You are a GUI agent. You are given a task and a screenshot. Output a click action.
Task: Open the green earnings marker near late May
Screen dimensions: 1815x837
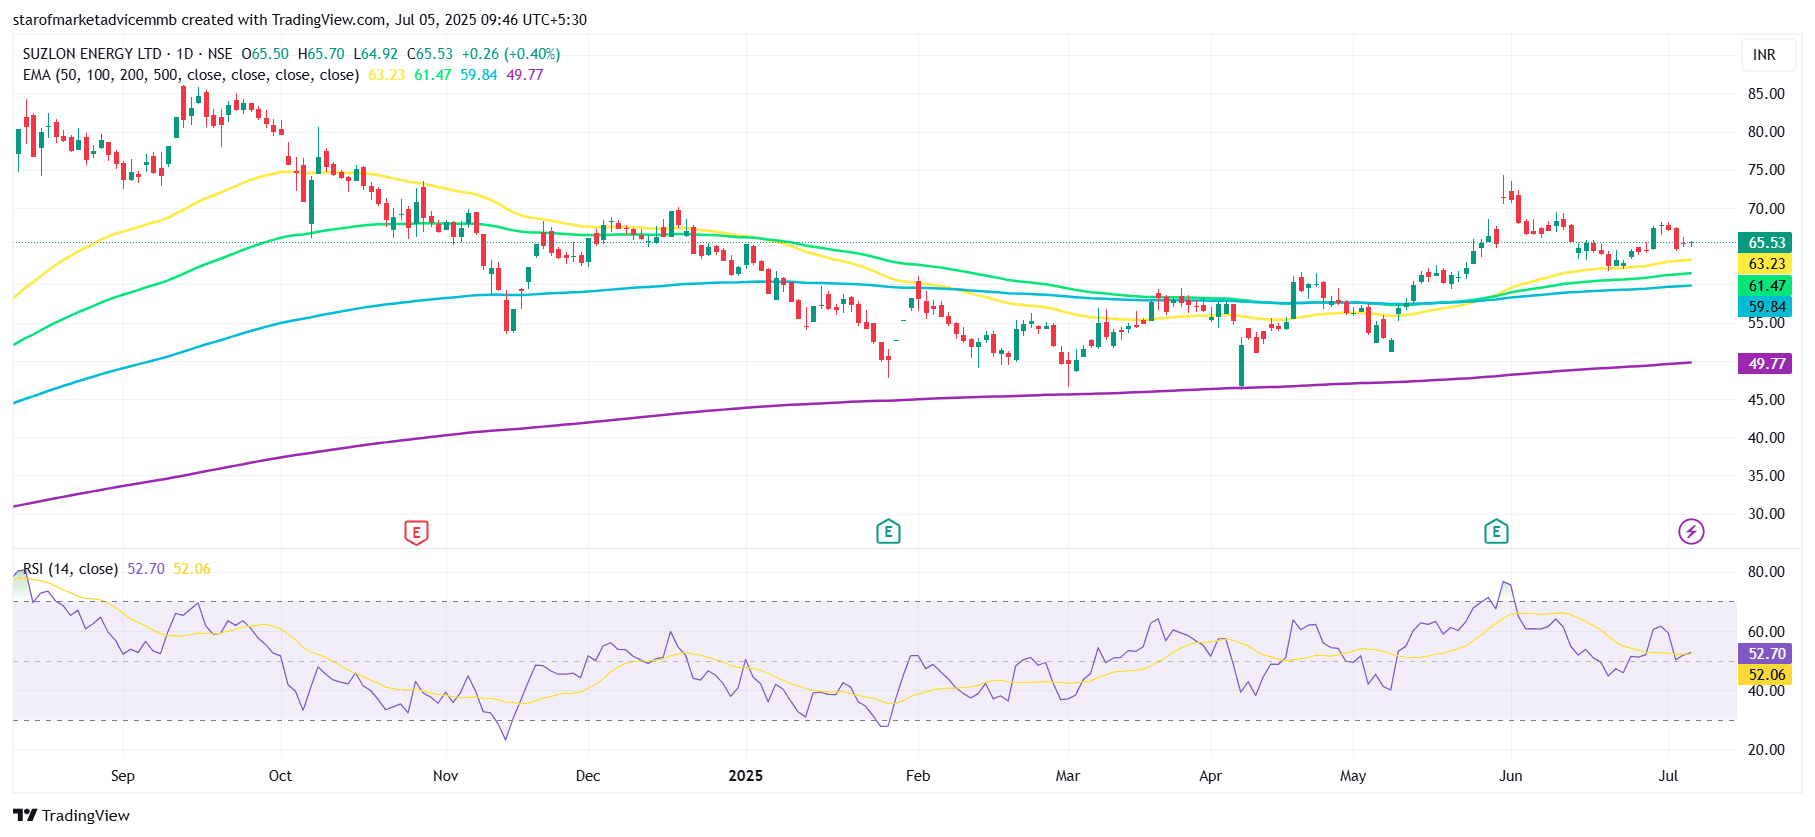1496,532
